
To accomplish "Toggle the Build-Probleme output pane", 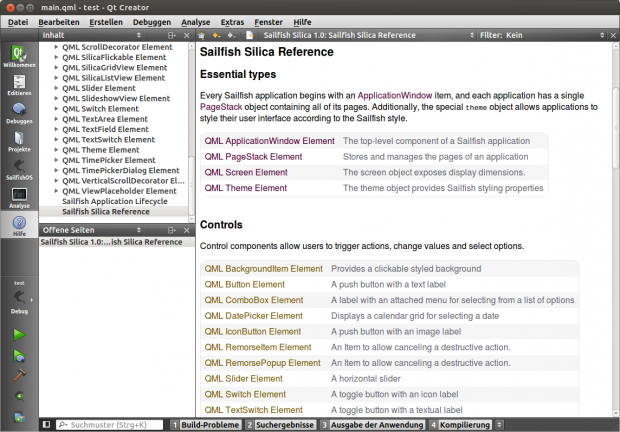I will [x=204, y=425].
